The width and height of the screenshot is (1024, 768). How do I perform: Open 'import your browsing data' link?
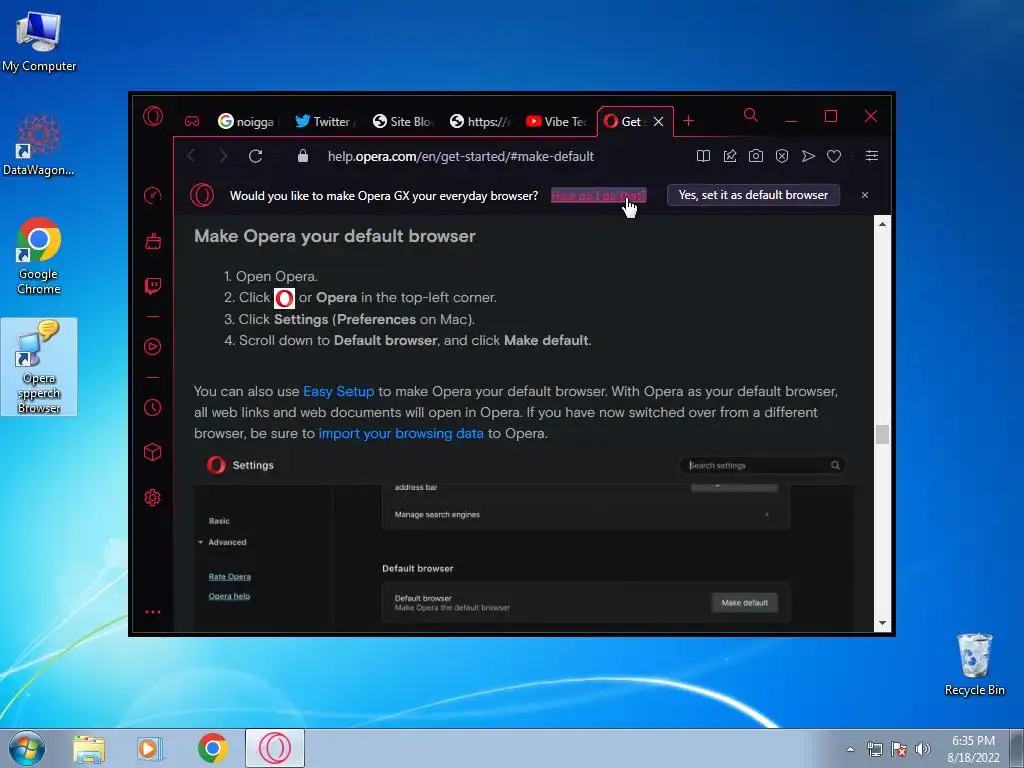pos(401,434)
